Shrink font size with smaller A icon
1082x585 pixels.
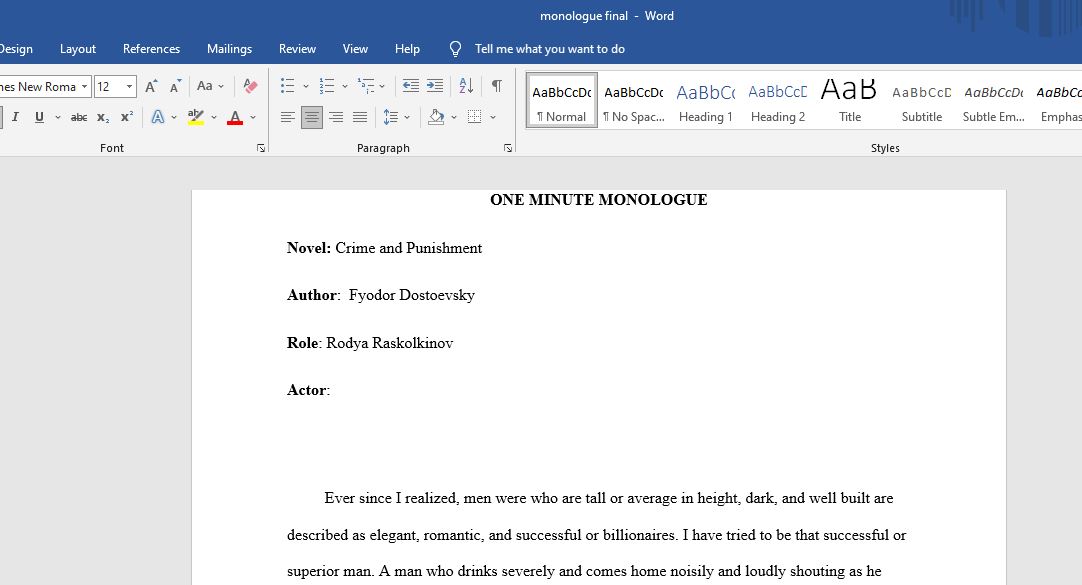click(175, 86)
